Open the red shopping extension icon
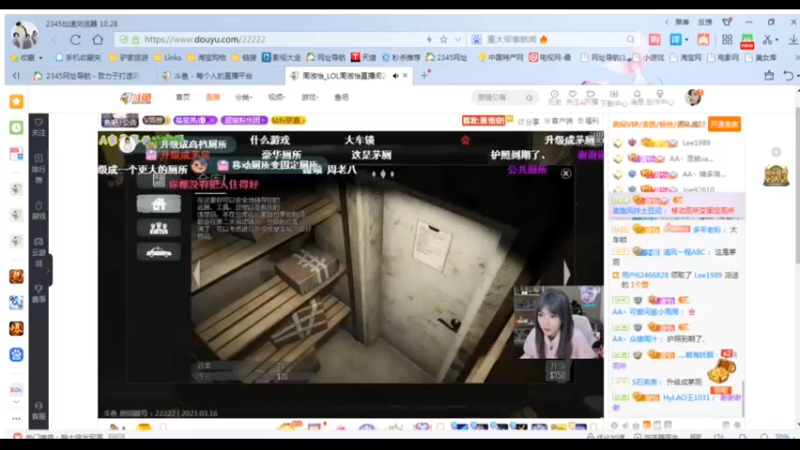This screenshot has height=450, width=800. click(655, 39)
